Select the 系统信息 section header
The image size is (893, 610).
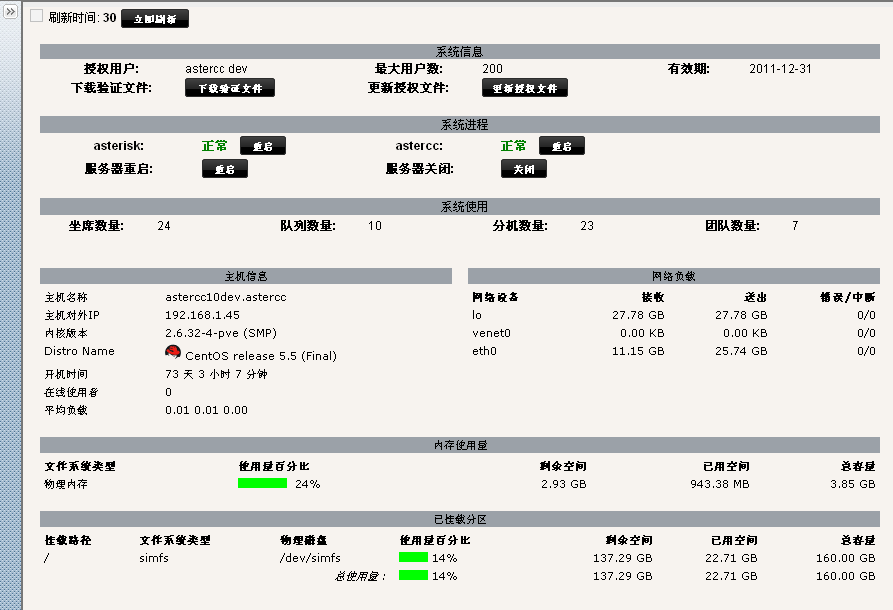point(459,52)
